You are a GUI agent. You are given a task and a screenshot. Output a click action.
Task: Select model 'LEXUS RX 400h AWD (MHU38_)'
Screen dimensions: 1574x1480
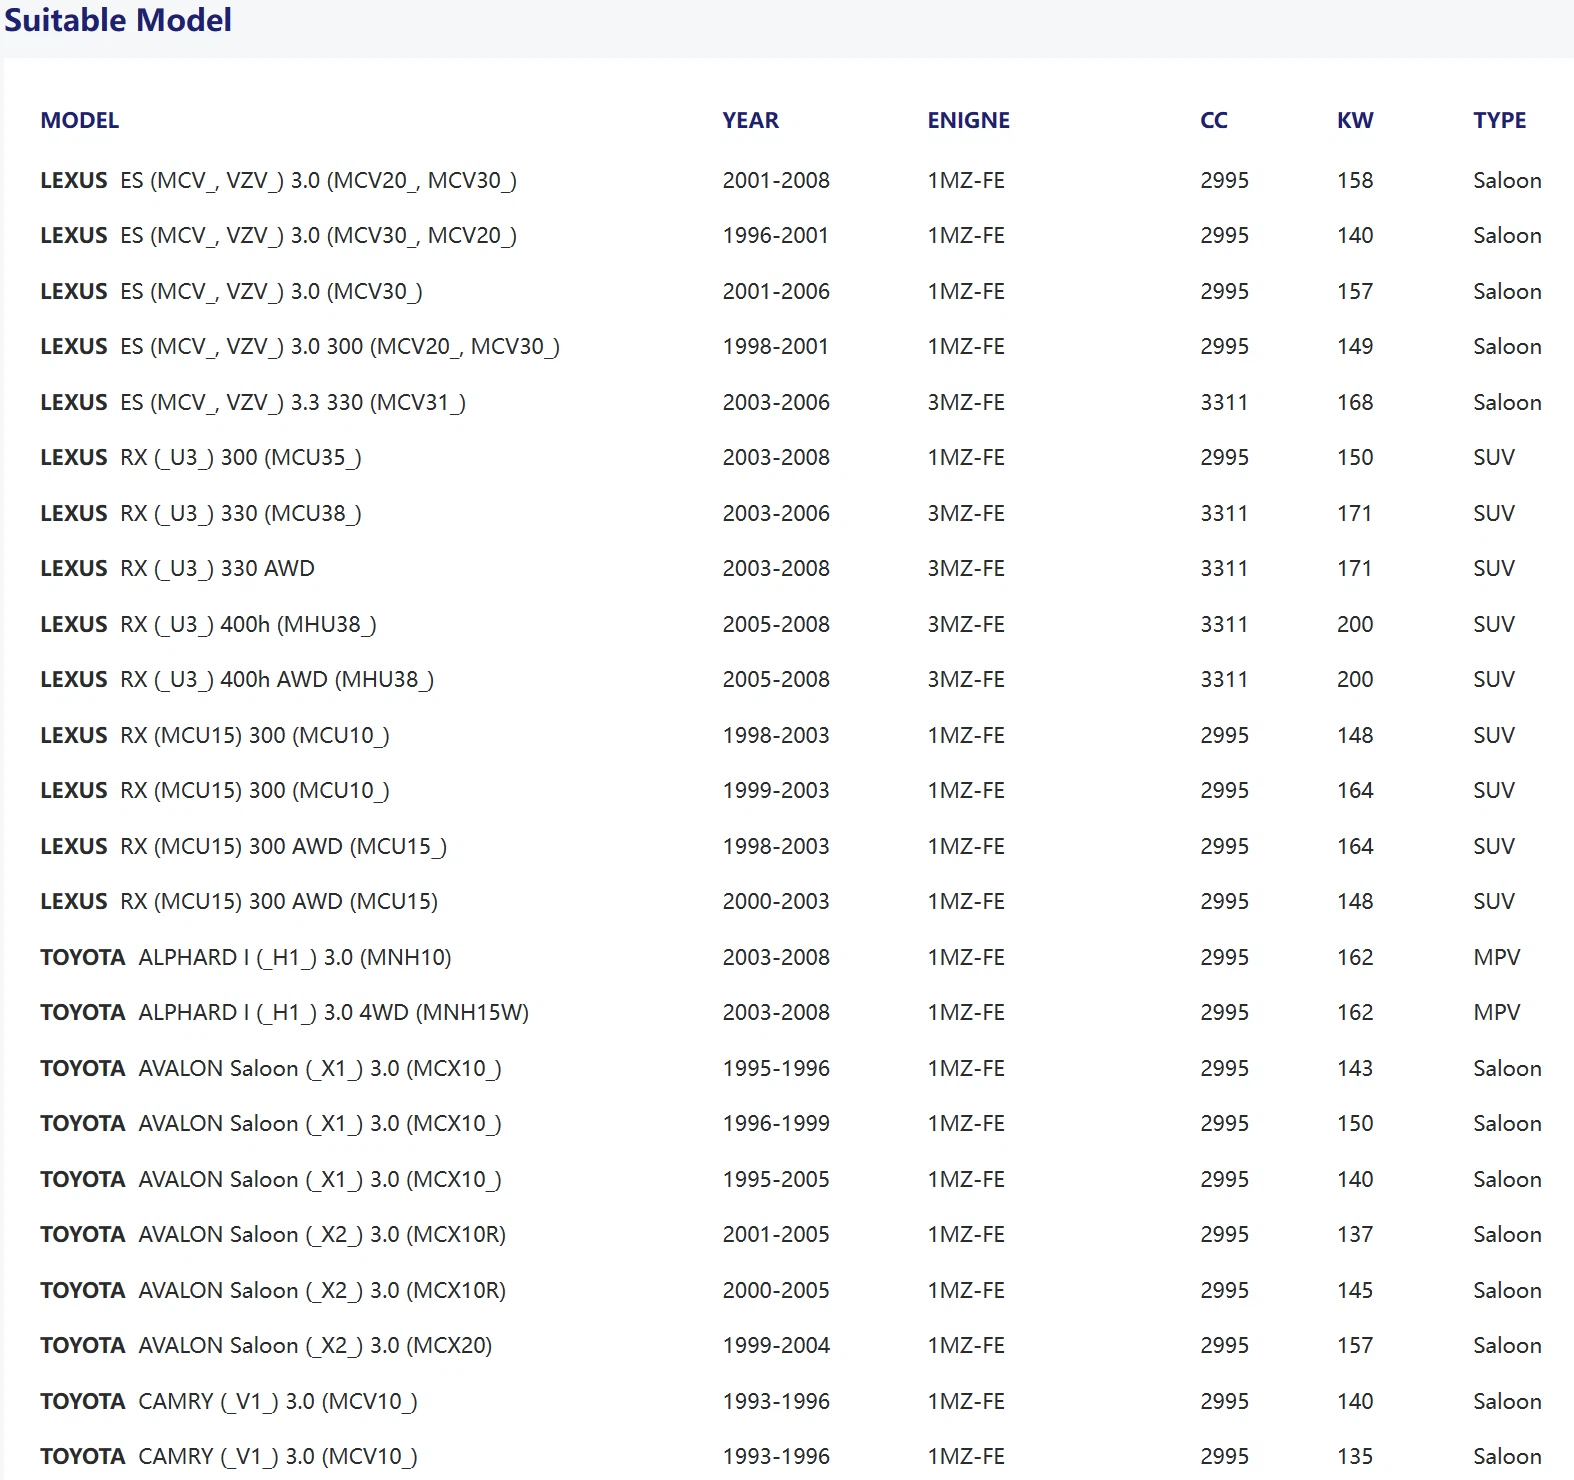click(x=237, y=680)
